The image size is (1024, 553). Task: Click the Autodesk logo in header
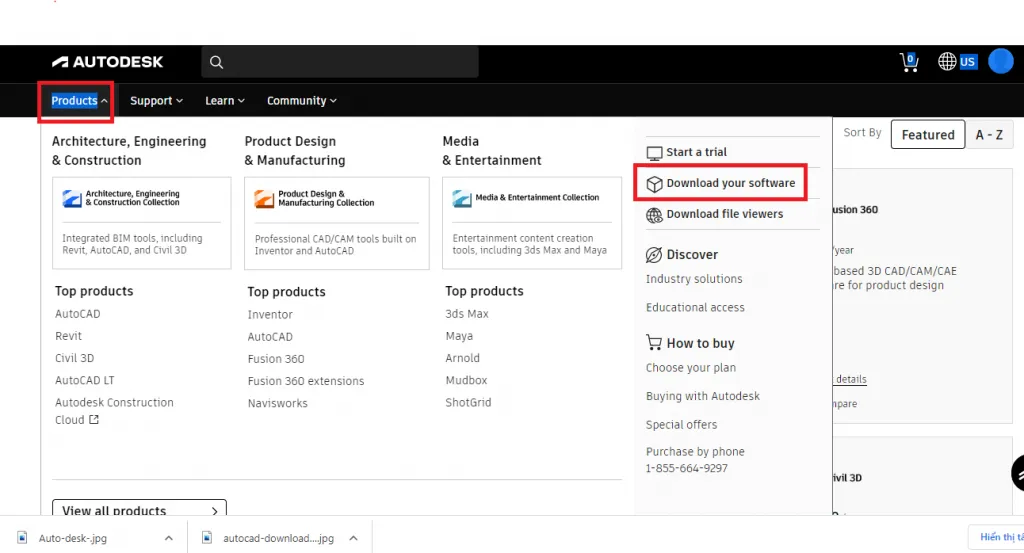click(x=108, y=62)
